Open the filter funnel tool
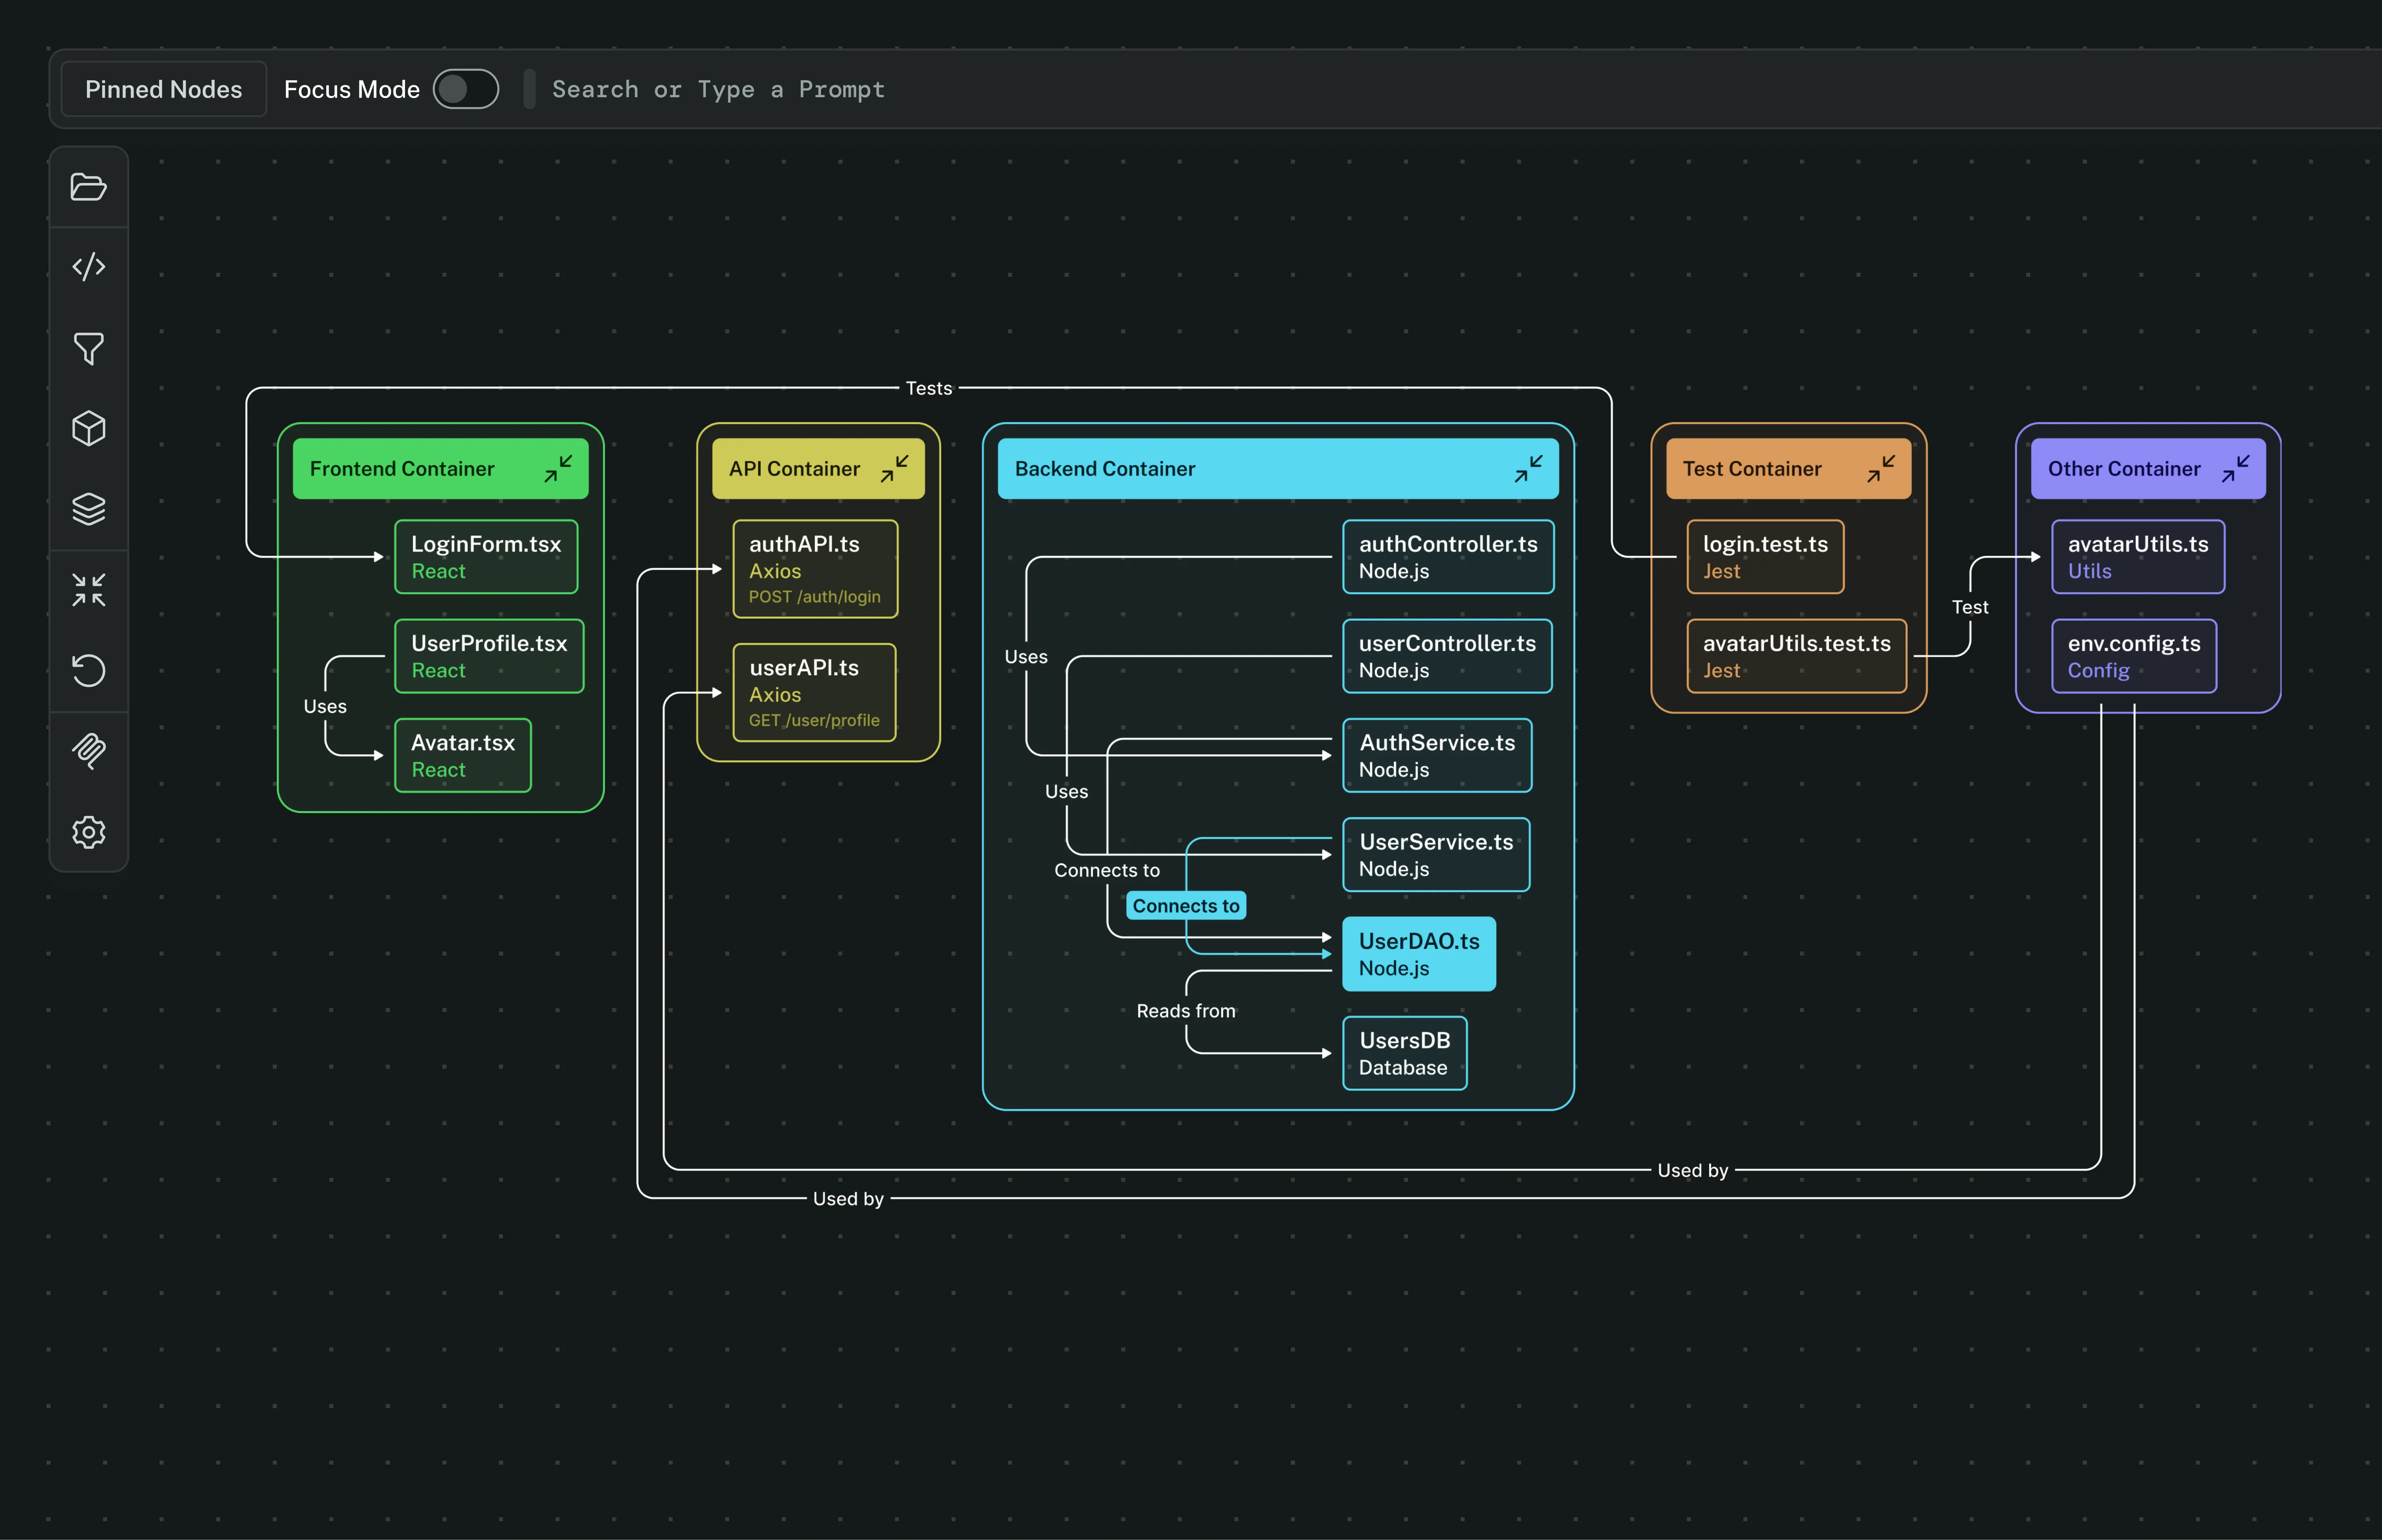Screen dimensions: 2382x1540 (x=88, y=348)
